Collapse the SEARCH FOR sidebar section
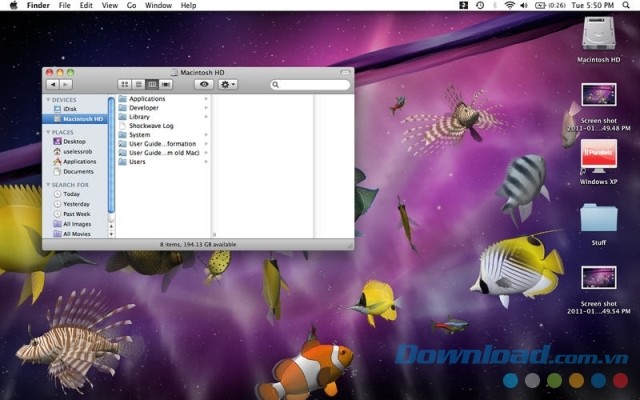This screenshot has height=400, width=640. (x=48, y=185)
